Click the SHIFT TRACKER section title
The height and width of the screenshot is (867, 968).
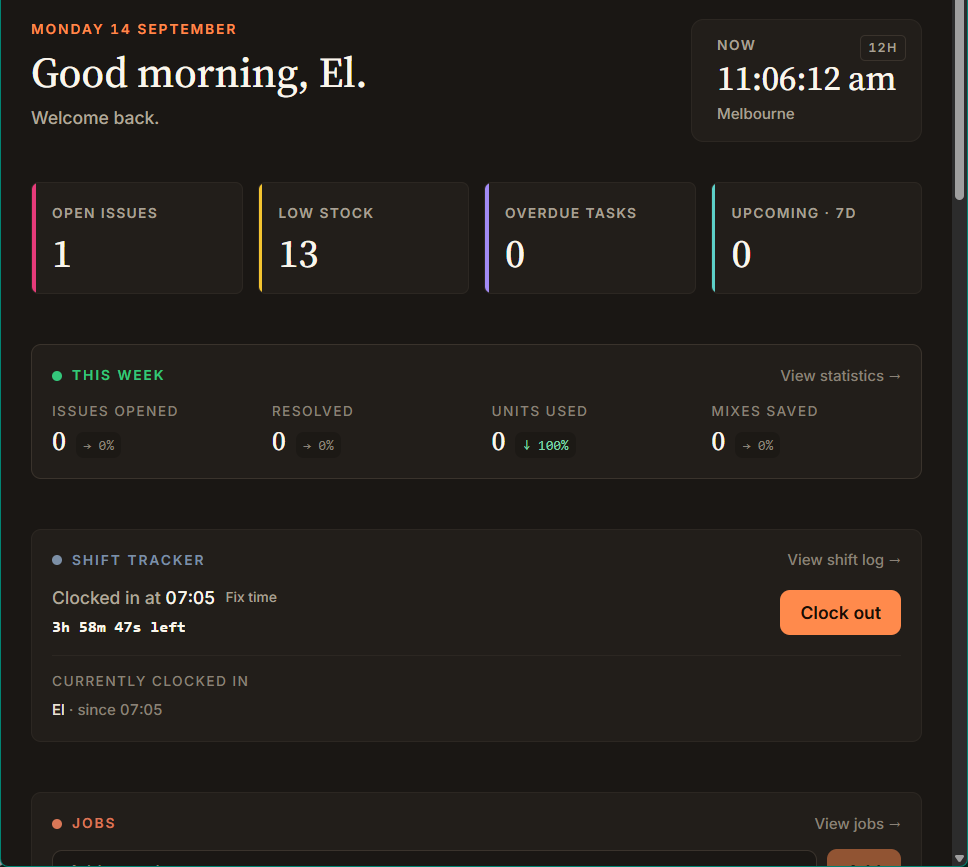click(138, 560)
